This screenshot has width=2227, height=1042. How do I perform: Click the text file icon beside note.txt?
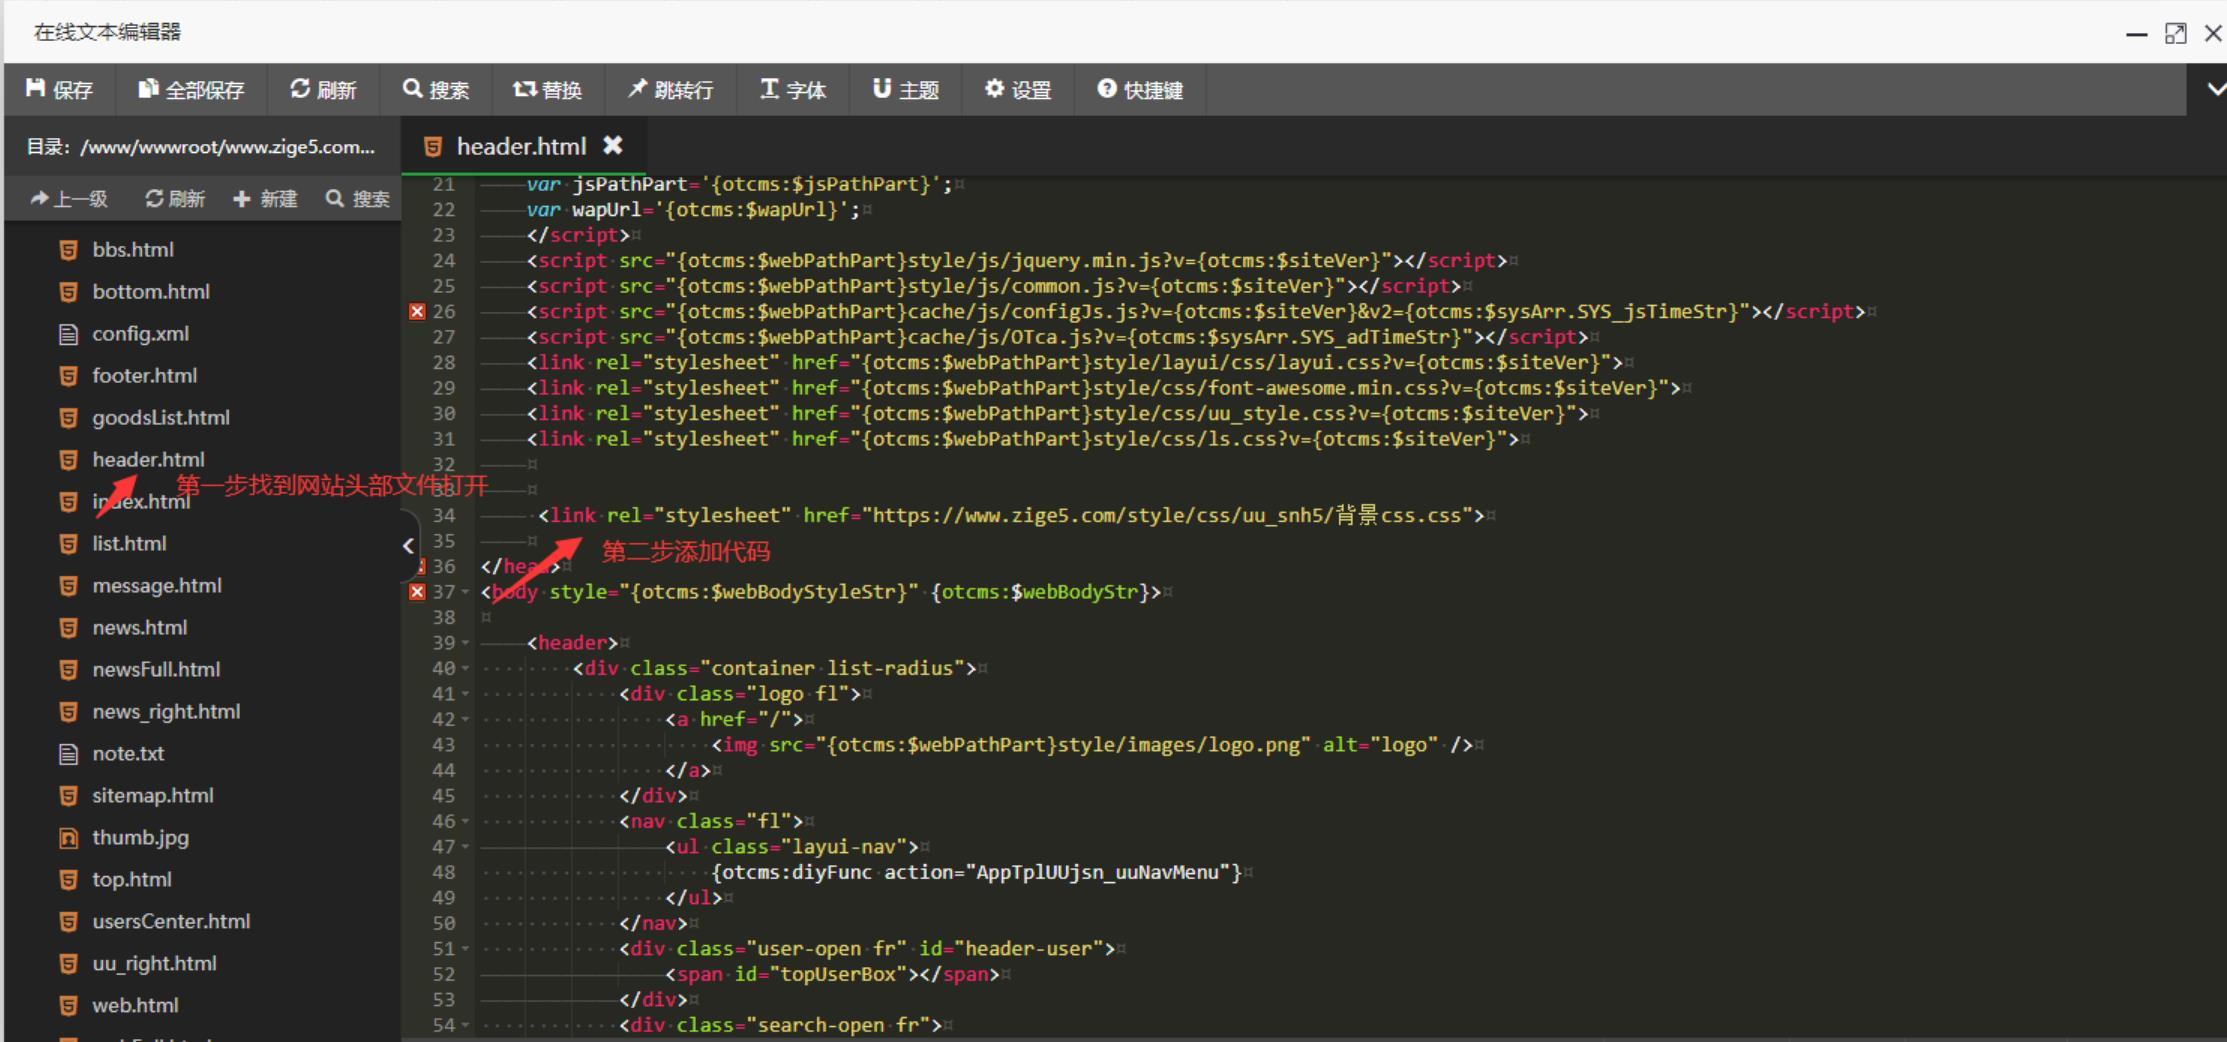point(68,754)
